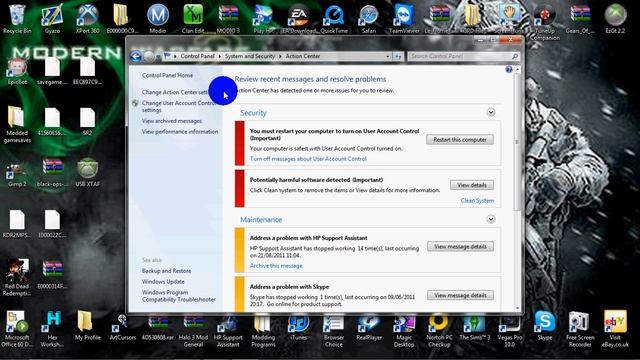
Task: Collapse the Security section chevron
Action: tap(491, 112)
